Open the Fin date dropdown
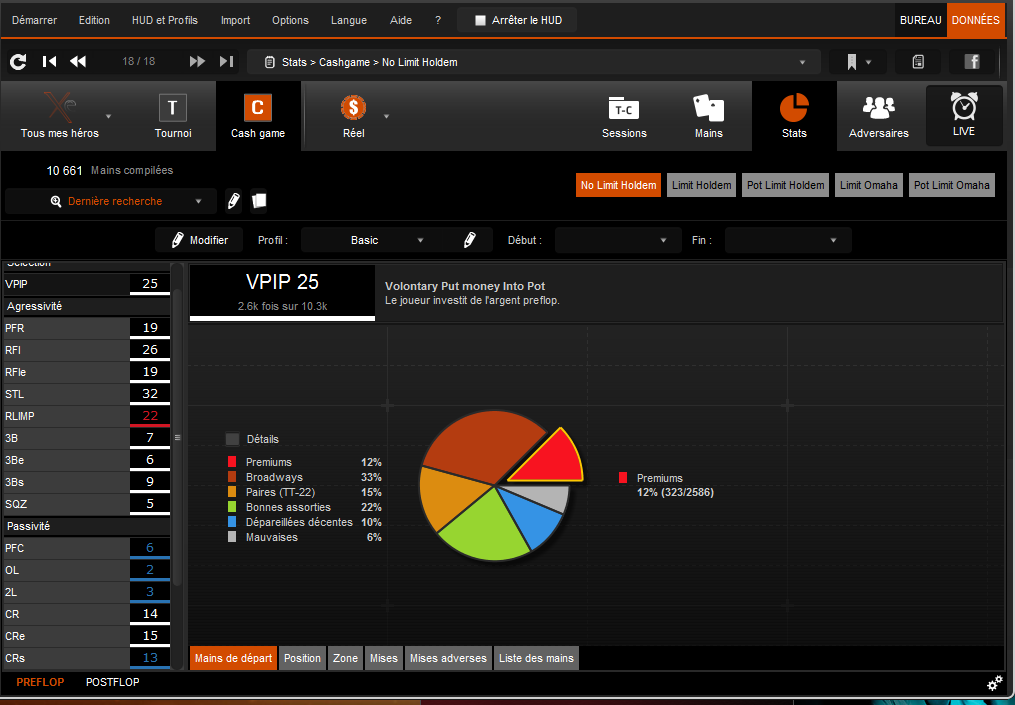Screen dimensions: 1015x705 pyautogui.click(x=788, y=240)
